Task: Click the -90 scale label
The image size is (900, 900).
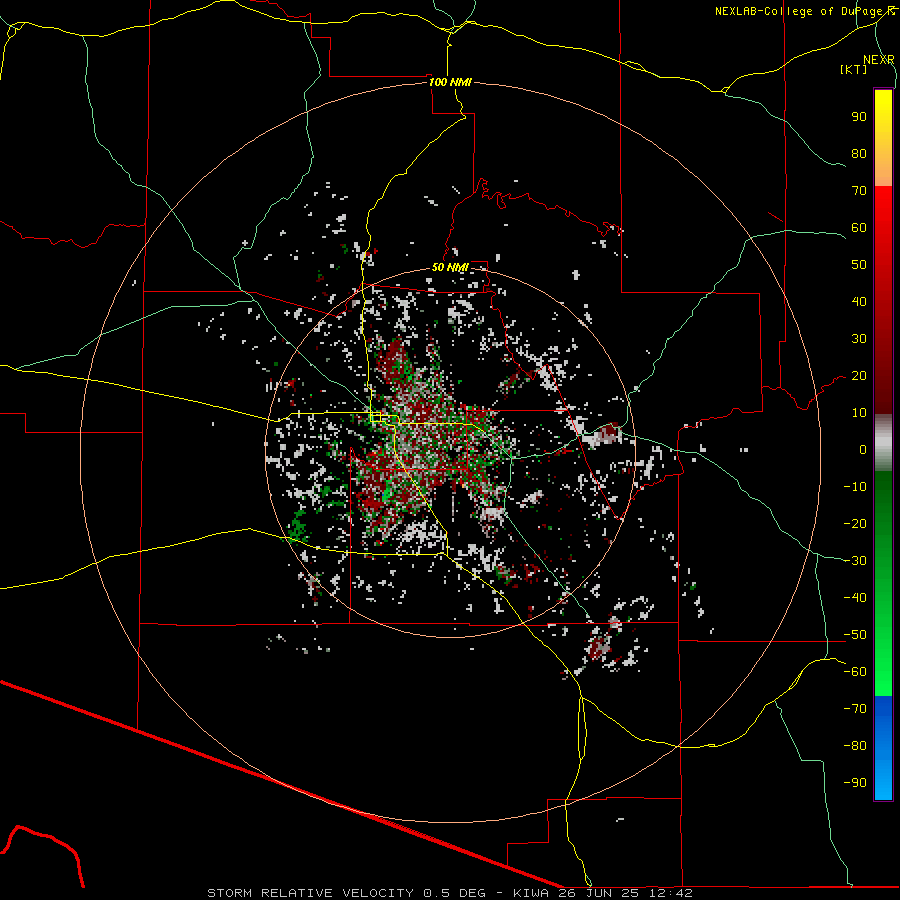Action: coord(855,783)
